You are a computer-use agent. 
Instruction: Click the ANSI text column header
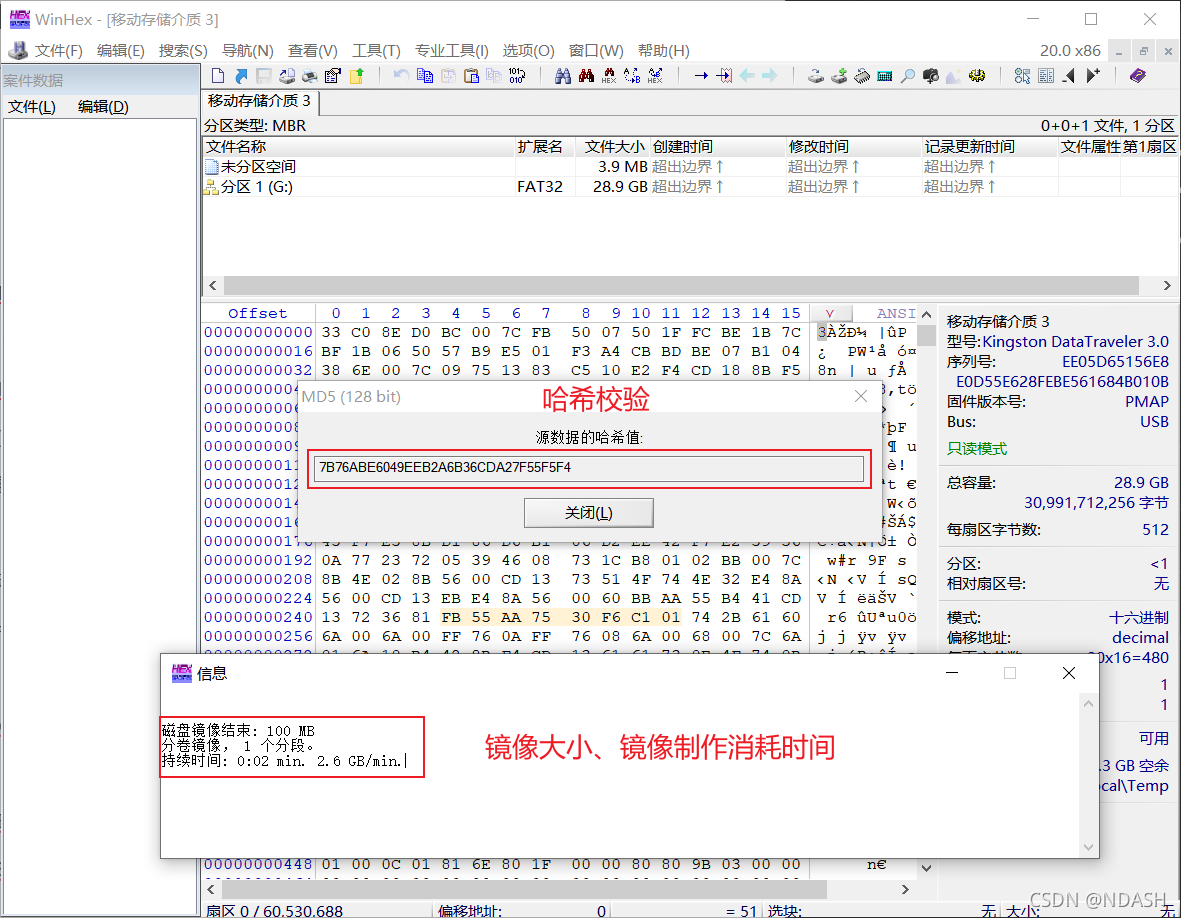click(896, 313)
